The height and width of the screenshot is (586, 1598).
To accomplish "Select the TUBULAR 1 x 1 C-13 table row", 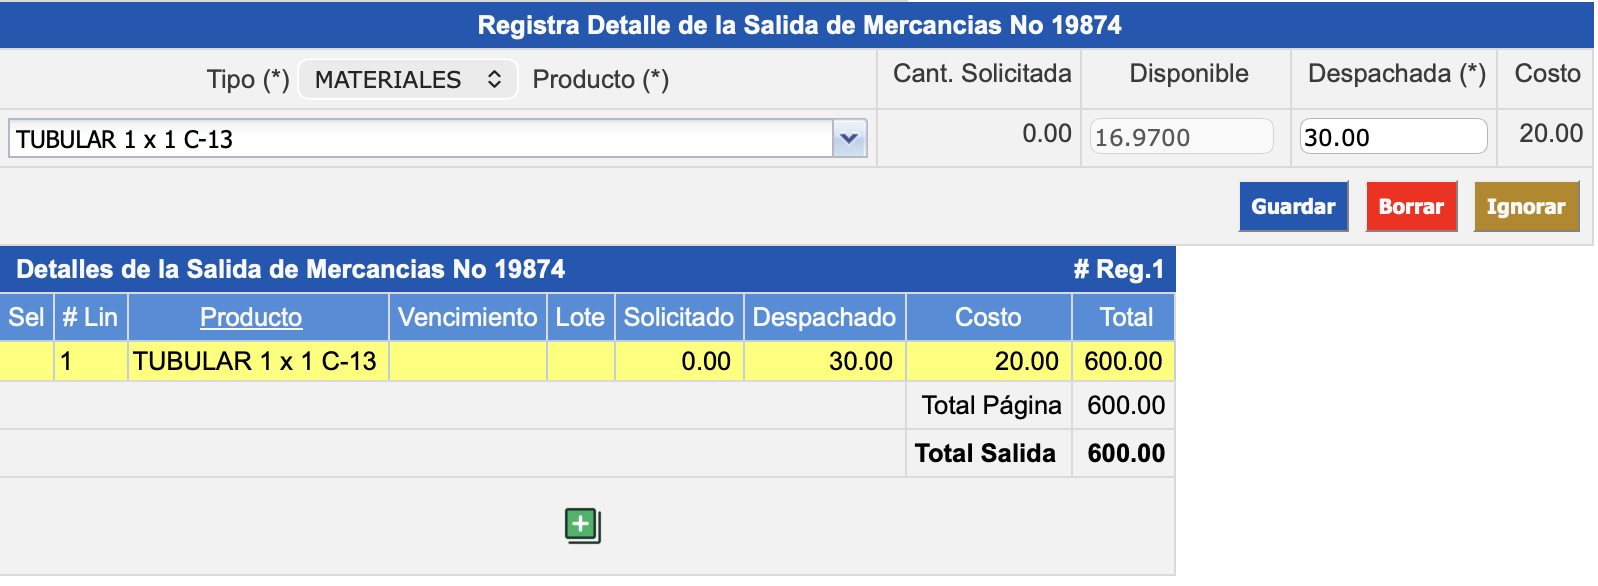I will click(x=255, y=361).
